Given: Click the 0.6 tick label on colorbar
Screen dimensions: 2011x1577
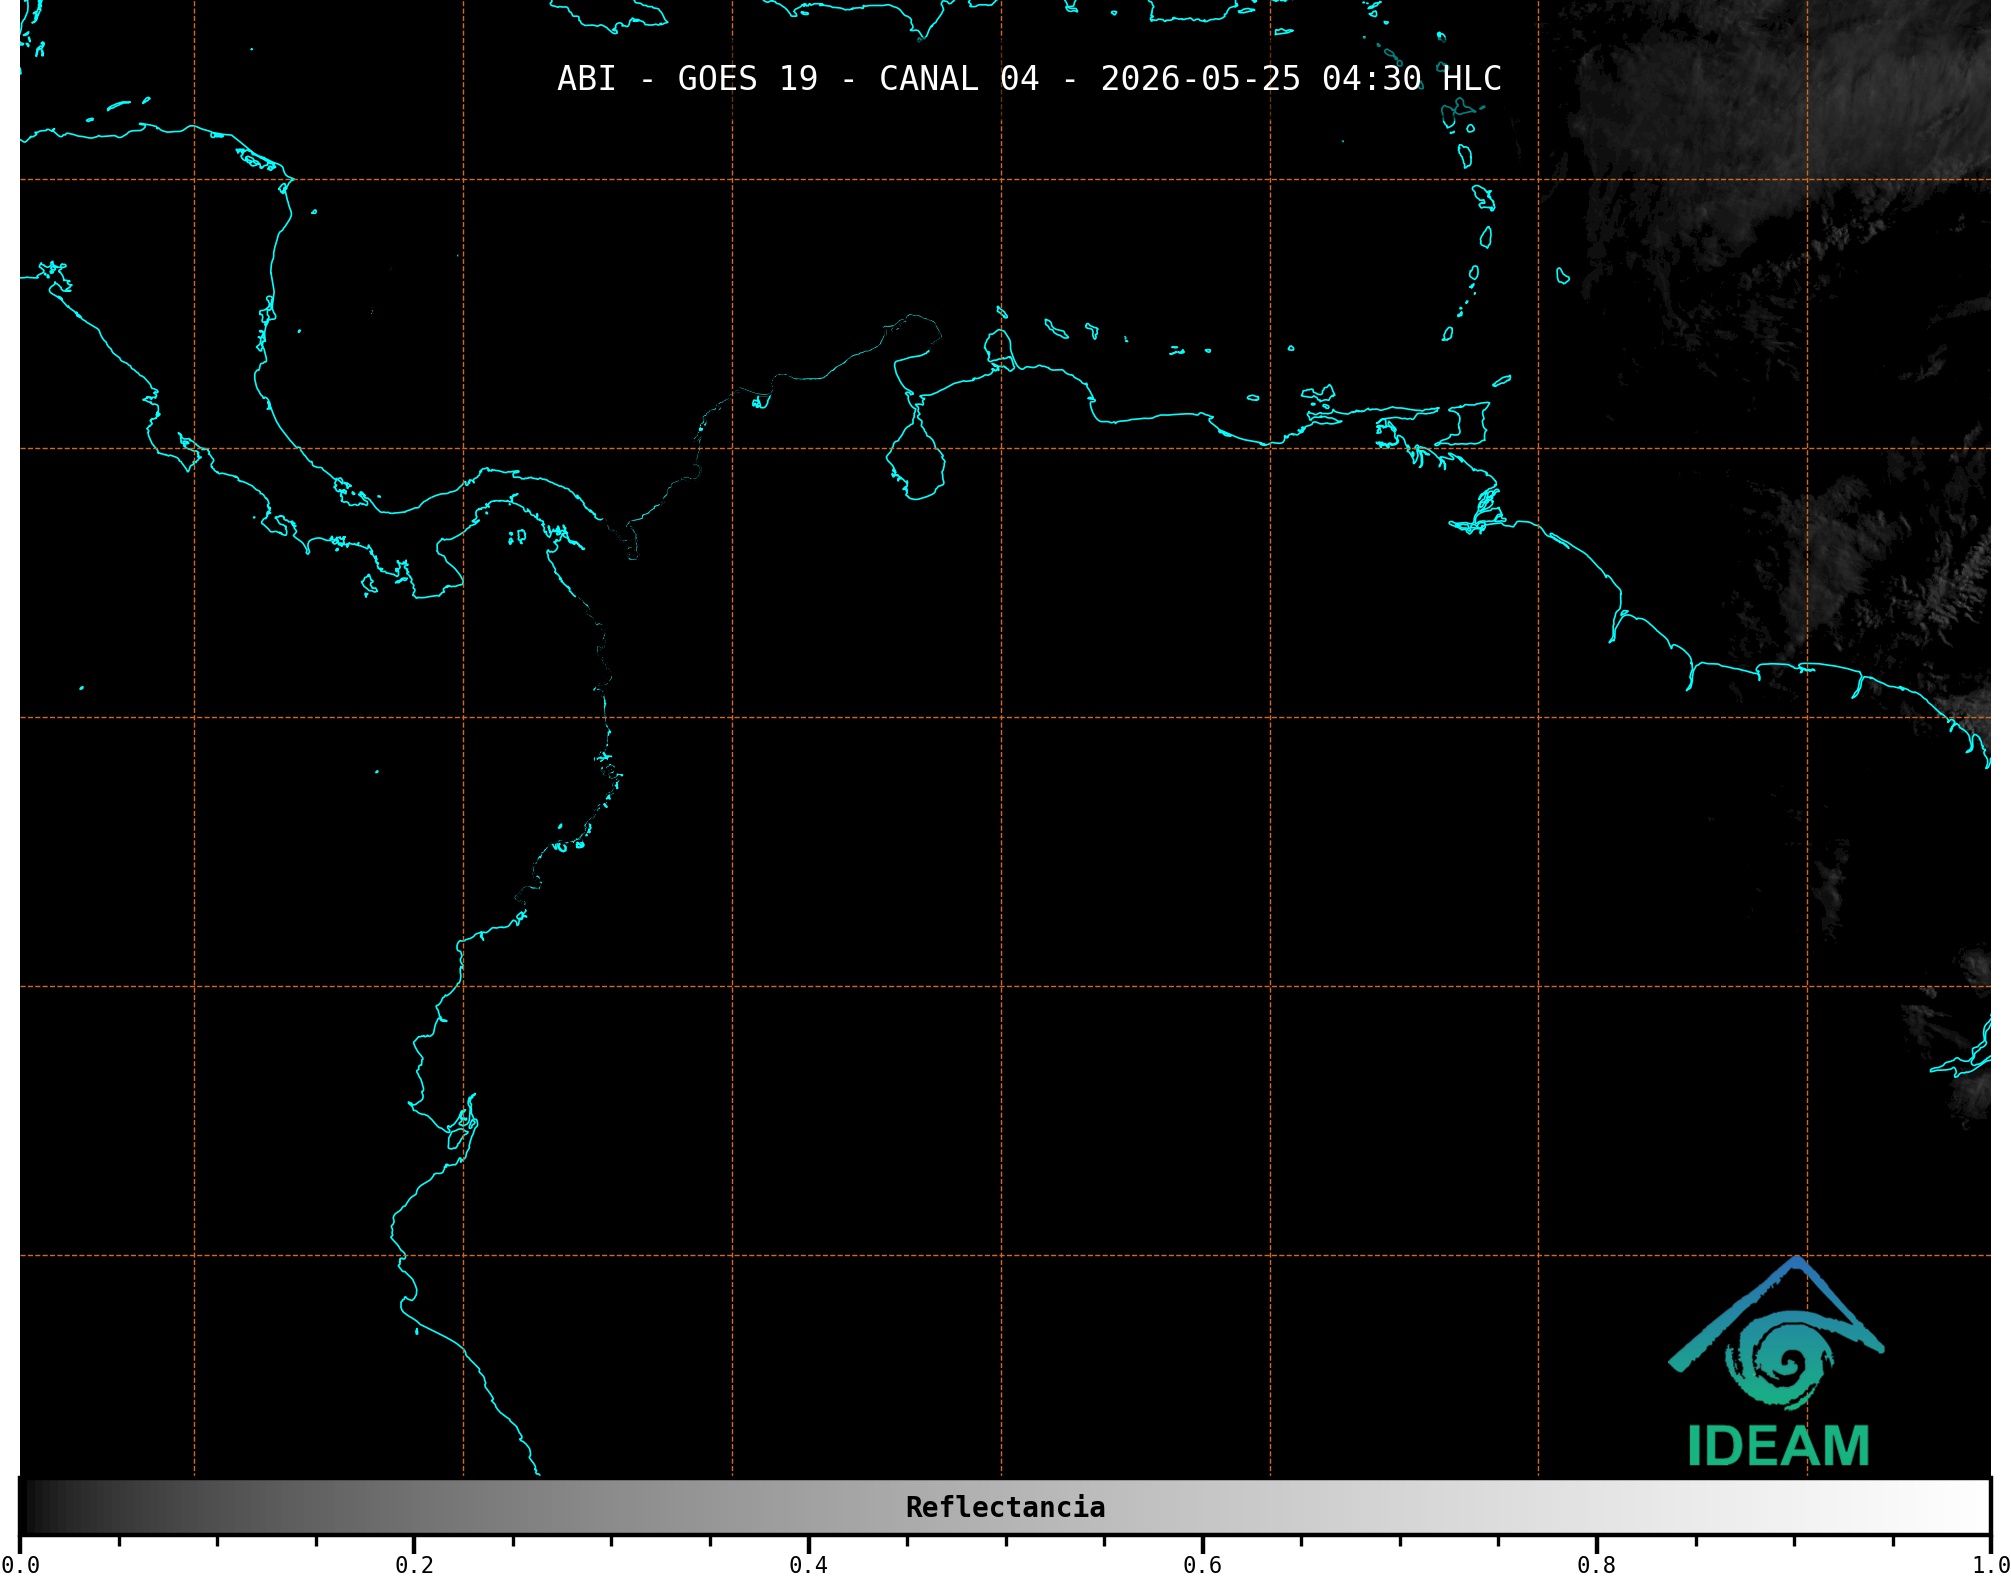Looking at the screenshot, I should (1202, 1564).
